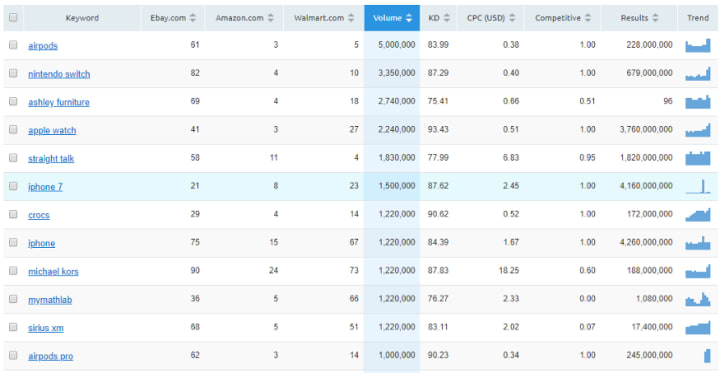720x373 pixels.
Task: Open the trend chart for sirius xm
Action: (x=698, y=328)
